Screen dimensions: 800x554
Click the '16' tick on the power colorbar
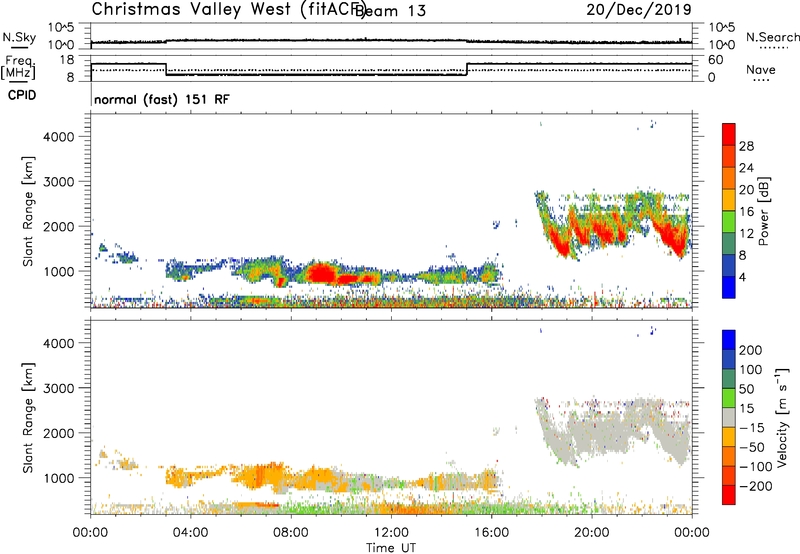pos(746,212)
